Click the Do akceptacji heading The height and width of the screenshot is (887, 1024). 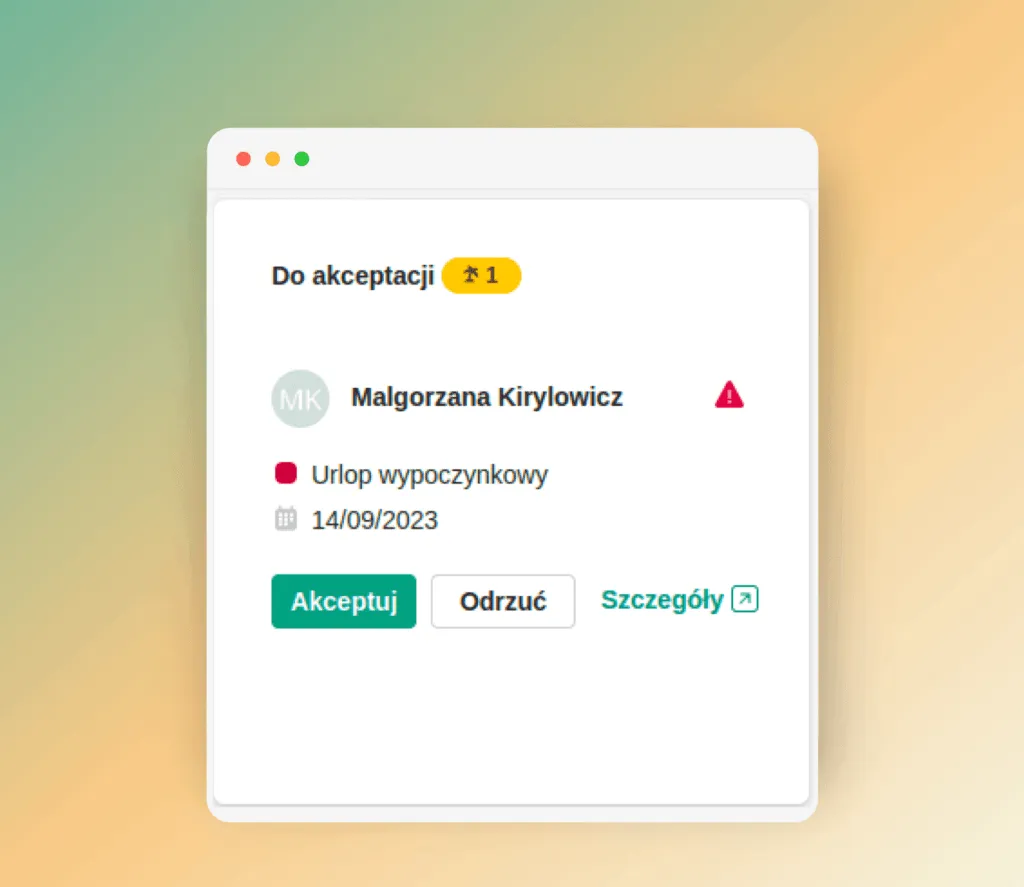click(x=353, y=276)
